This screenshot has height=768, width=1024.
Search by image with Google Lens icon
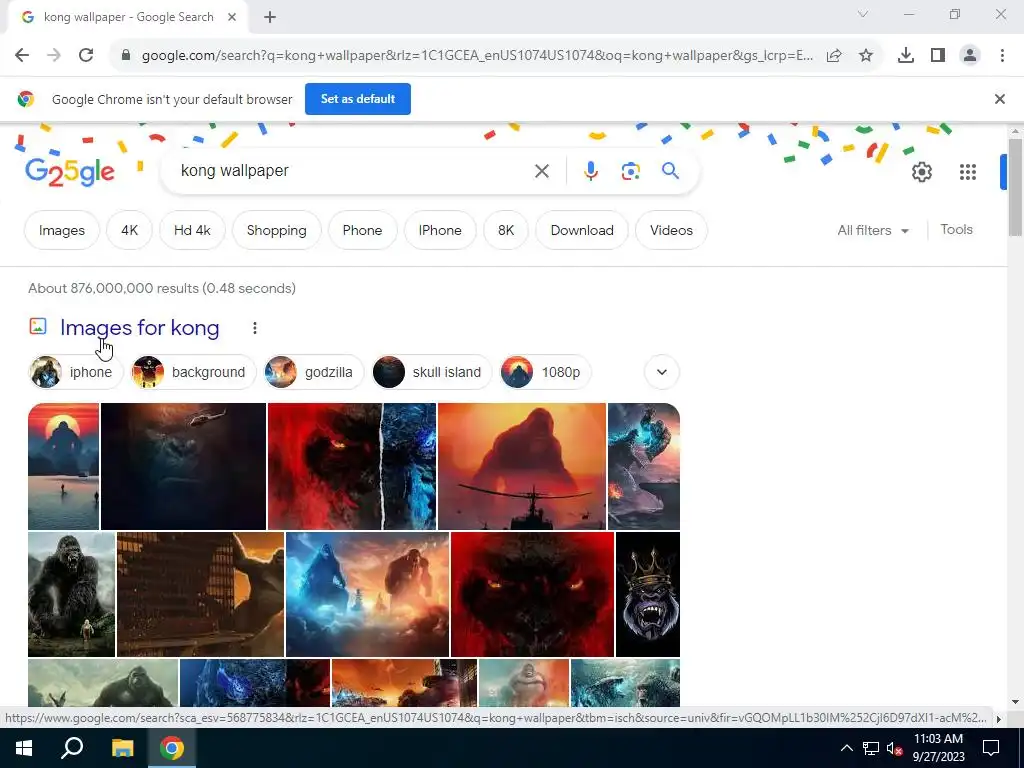(630, 171)
